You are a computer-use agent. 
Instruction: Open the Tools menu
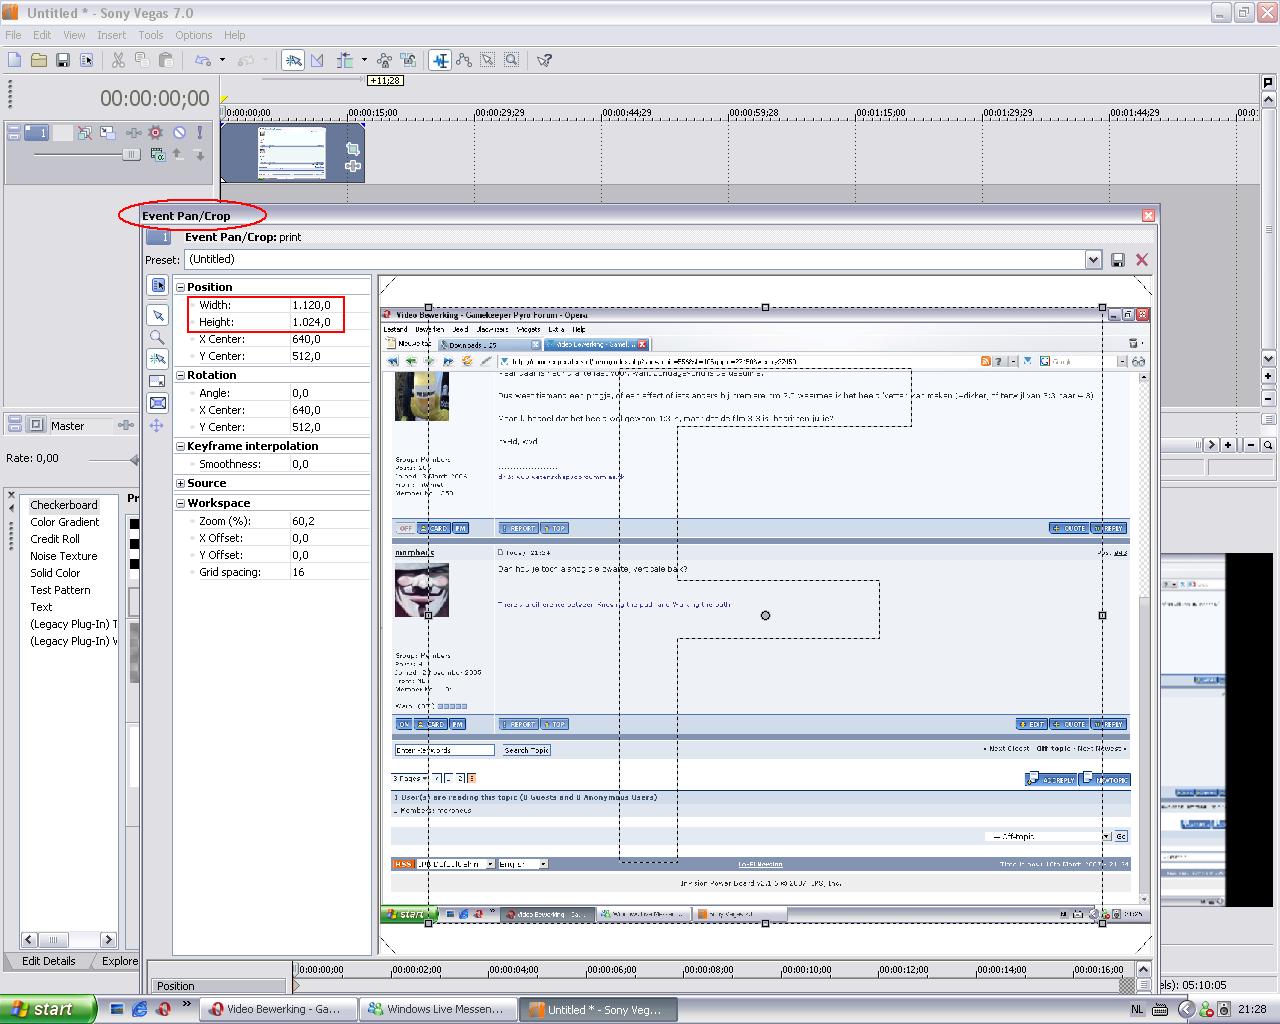tap(151, 35)
